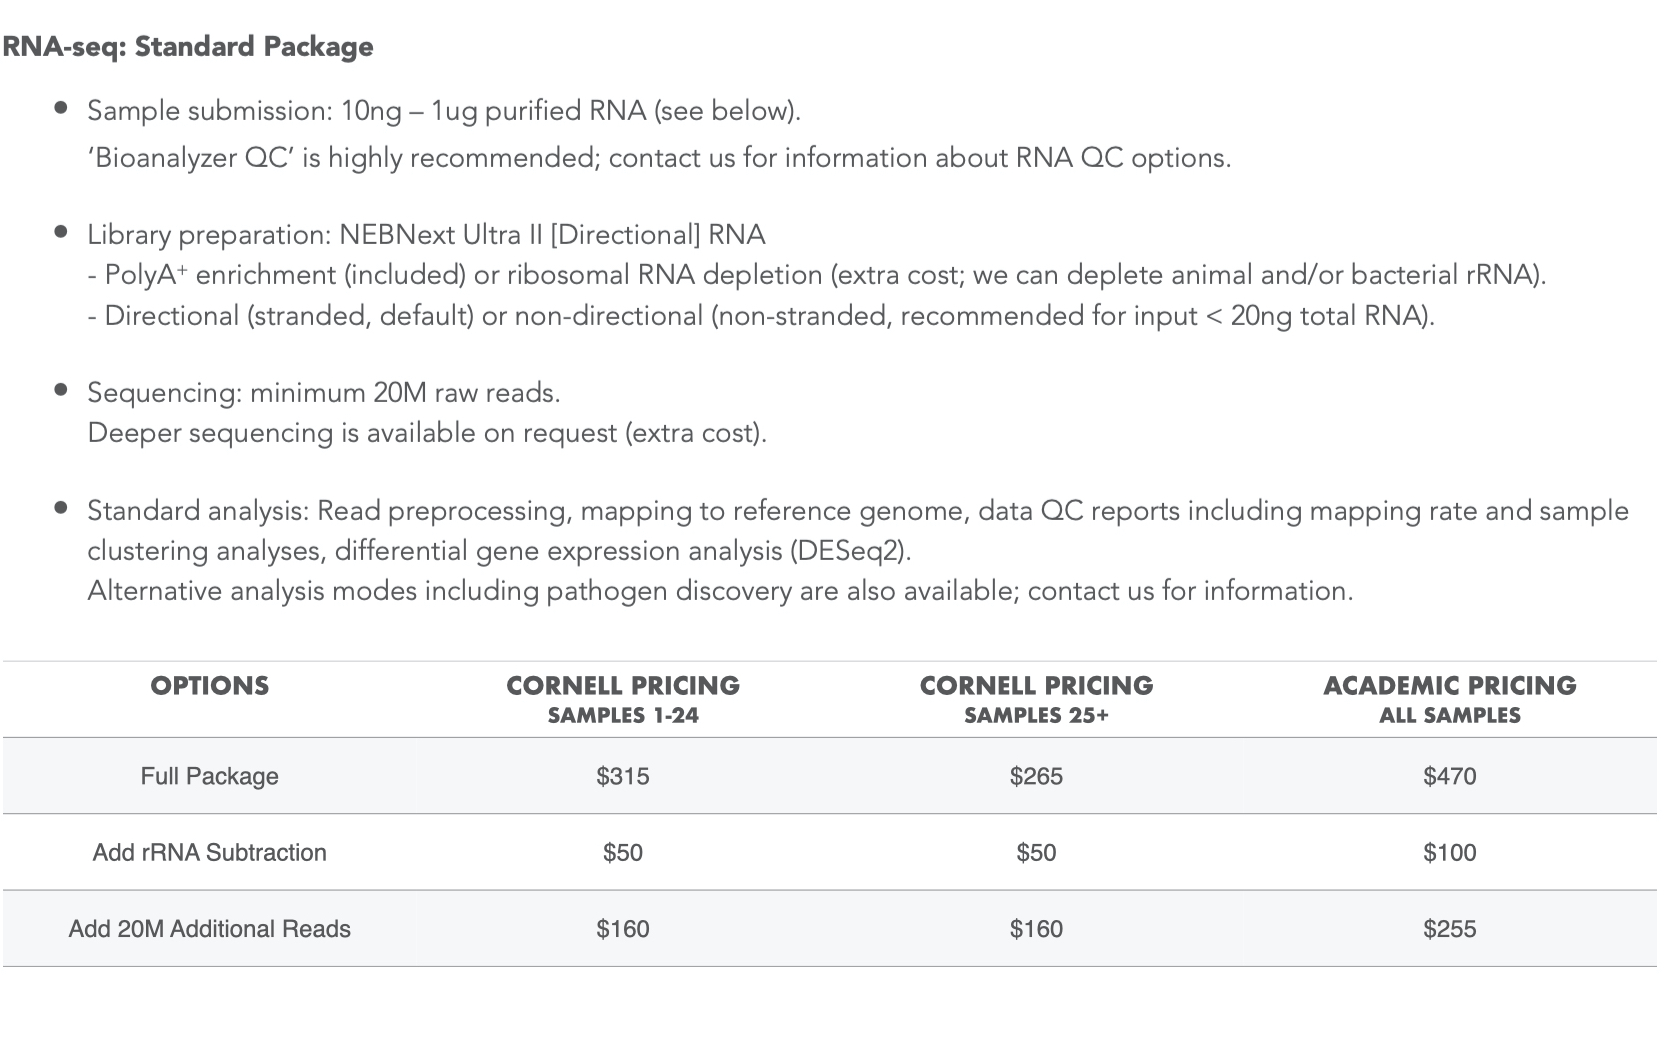Screen dimensions: 1665x1059
Task: Click the $265 Full Package price
Action: (x=1036, y=776)
